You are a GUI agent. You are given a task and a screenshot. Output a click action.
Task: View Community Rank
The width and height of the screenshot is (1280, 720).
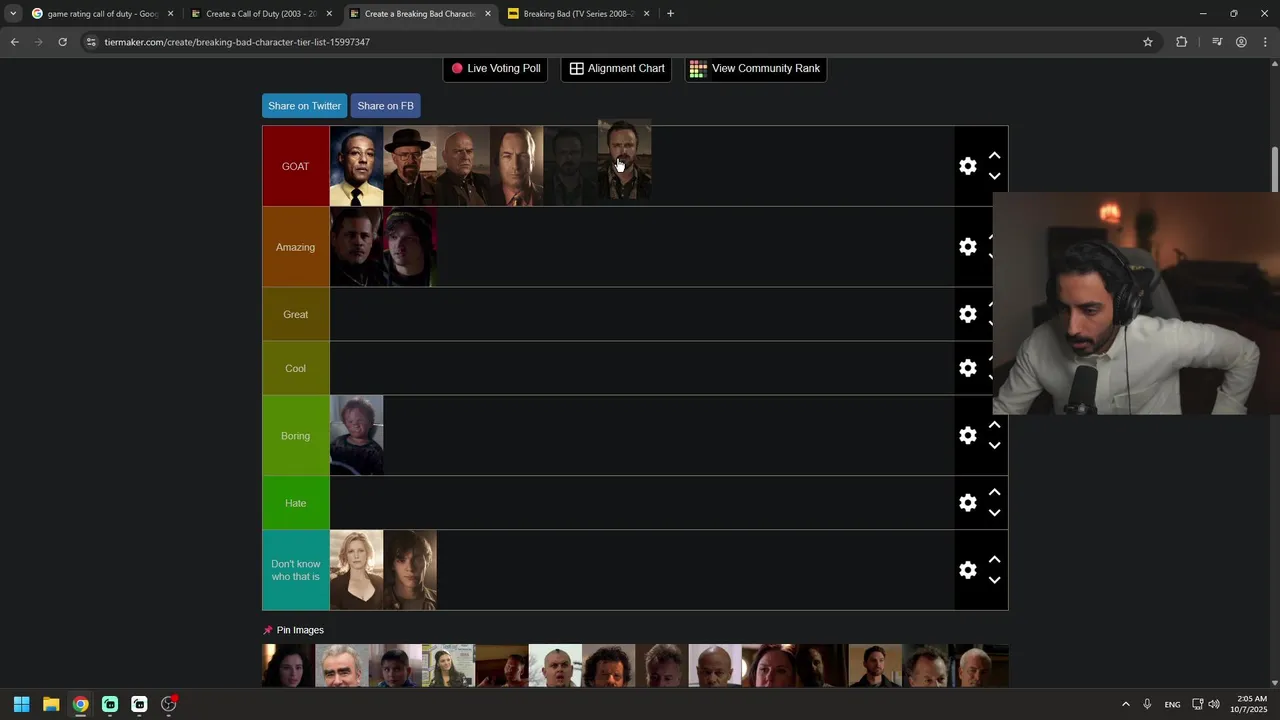point(755,68)
